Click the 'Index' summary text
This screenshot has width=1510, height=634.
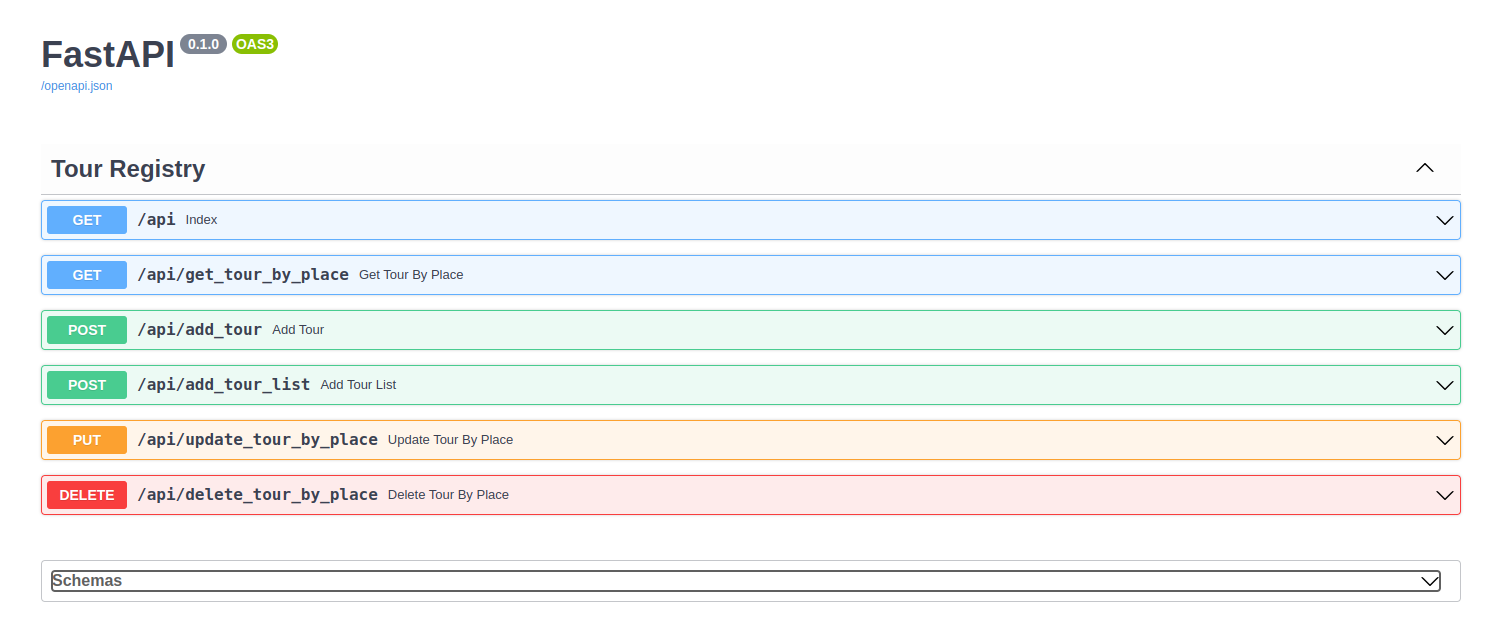coord(201,220)
